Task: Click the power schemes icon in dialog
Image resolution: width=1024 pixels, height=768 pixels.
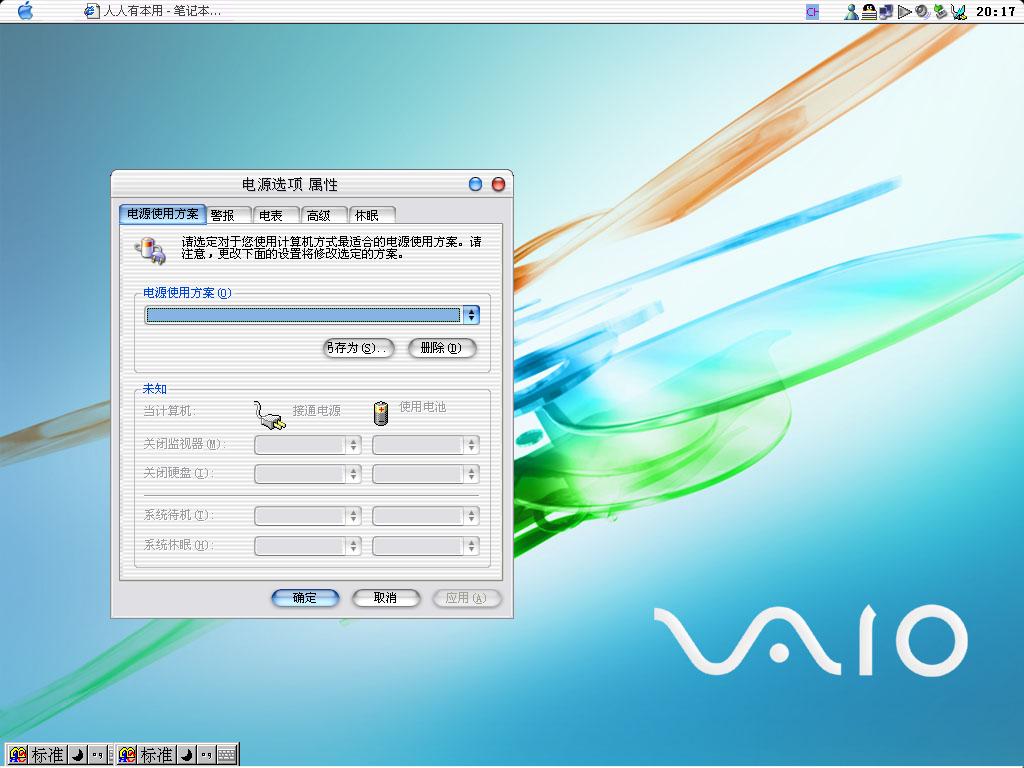Action: [x=150, y=251]
